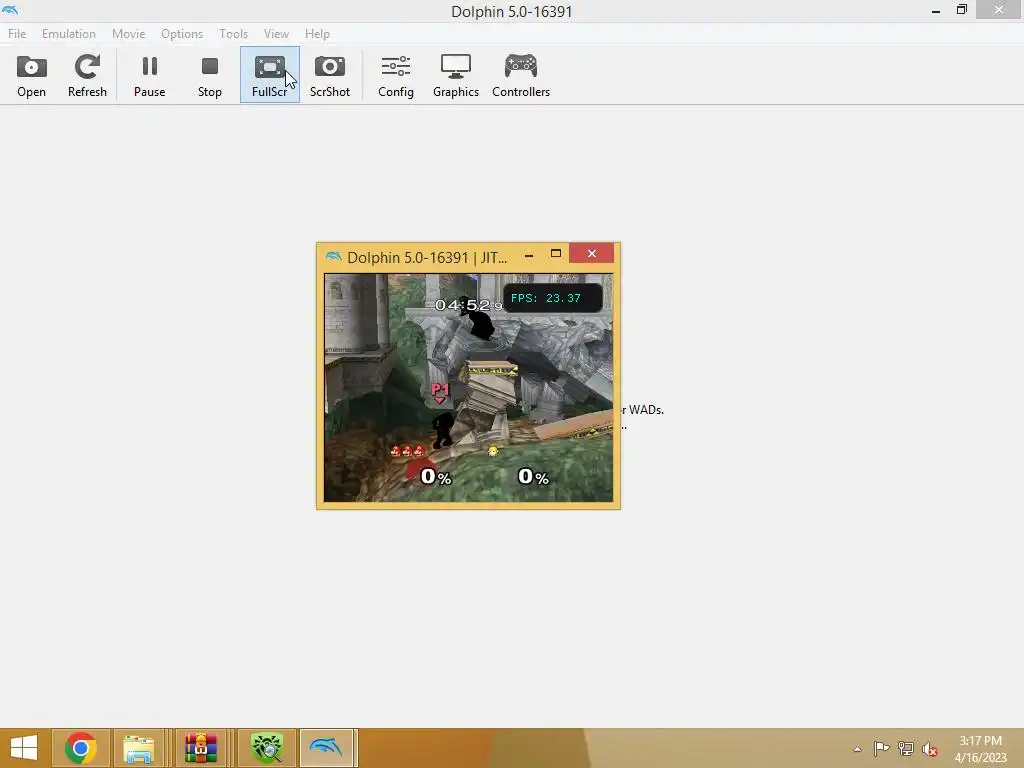
Task: Close the game render window
Action: (592, 253)
